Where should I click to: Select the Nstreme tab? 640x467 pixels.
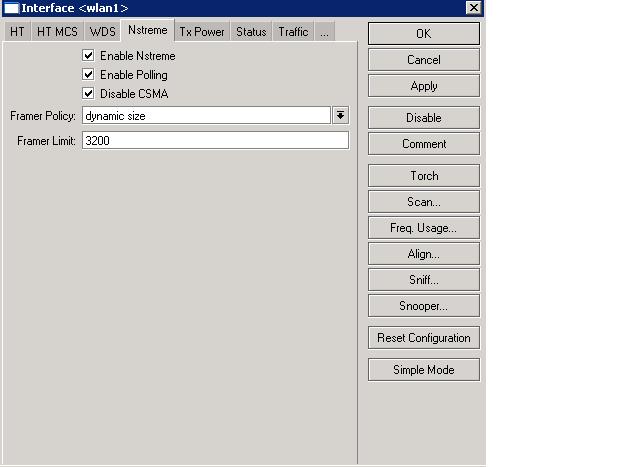point(147,30)
